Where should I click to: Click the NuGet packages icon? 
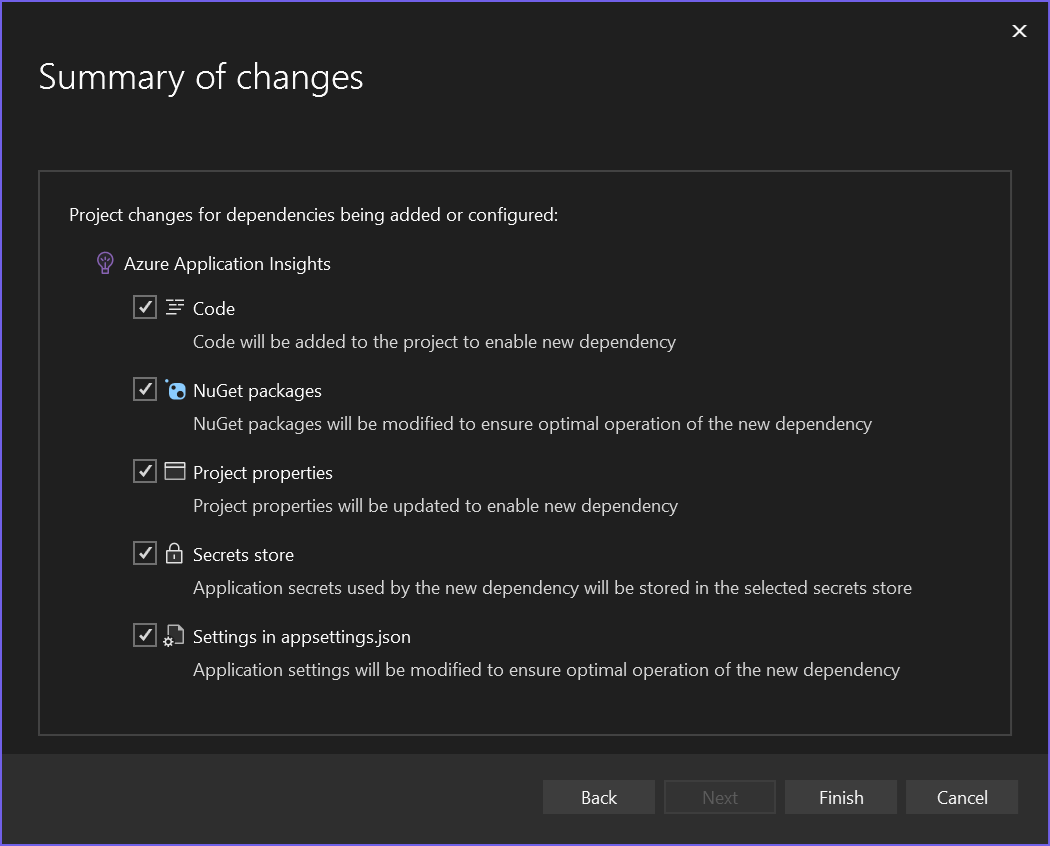(x=175, y=390)
